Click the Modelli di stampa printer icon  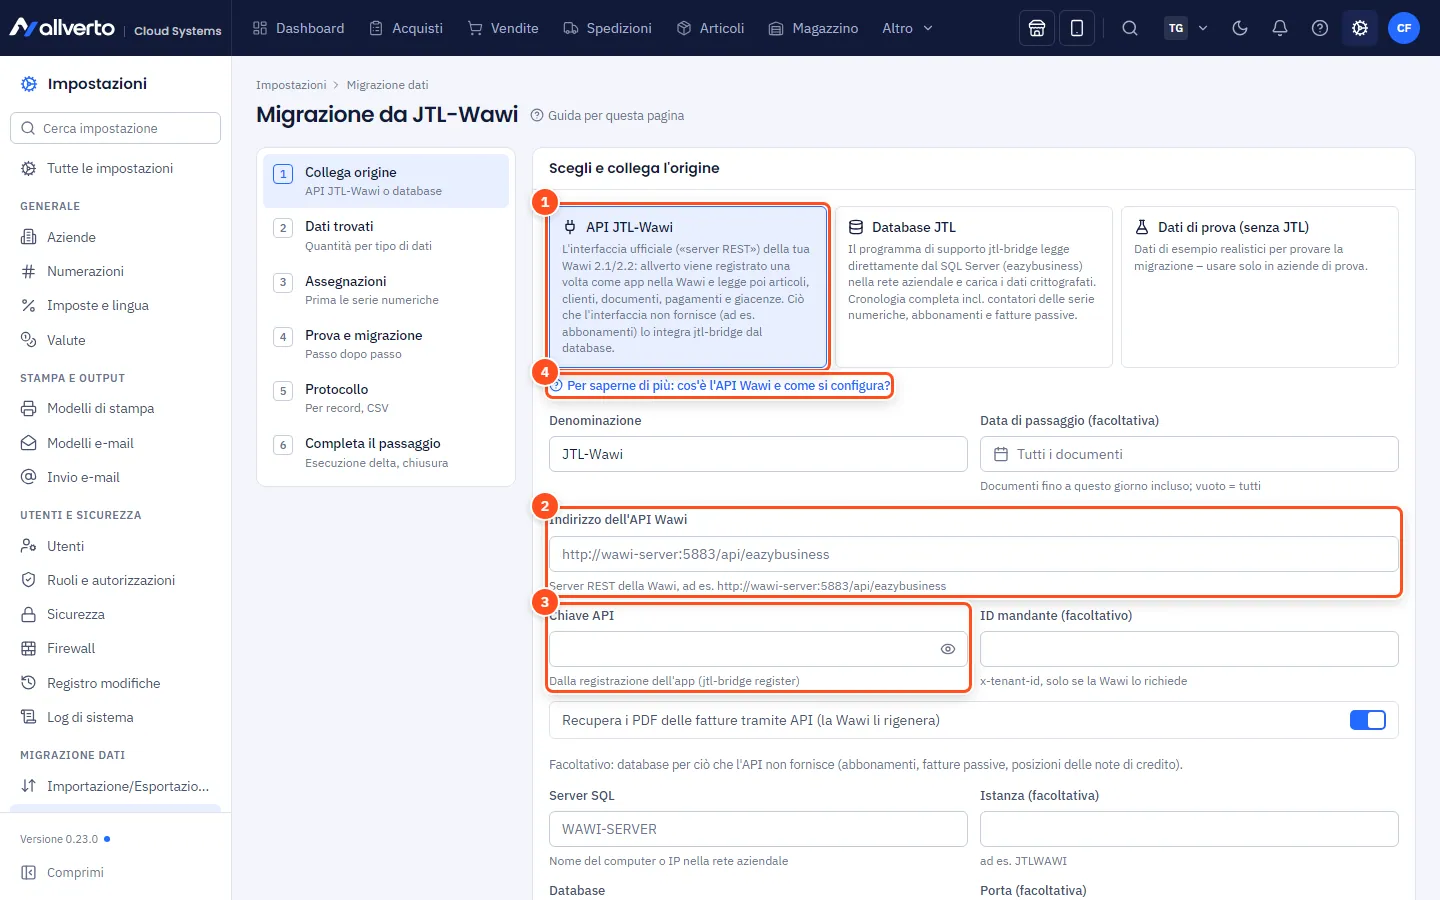click(29, 408)
